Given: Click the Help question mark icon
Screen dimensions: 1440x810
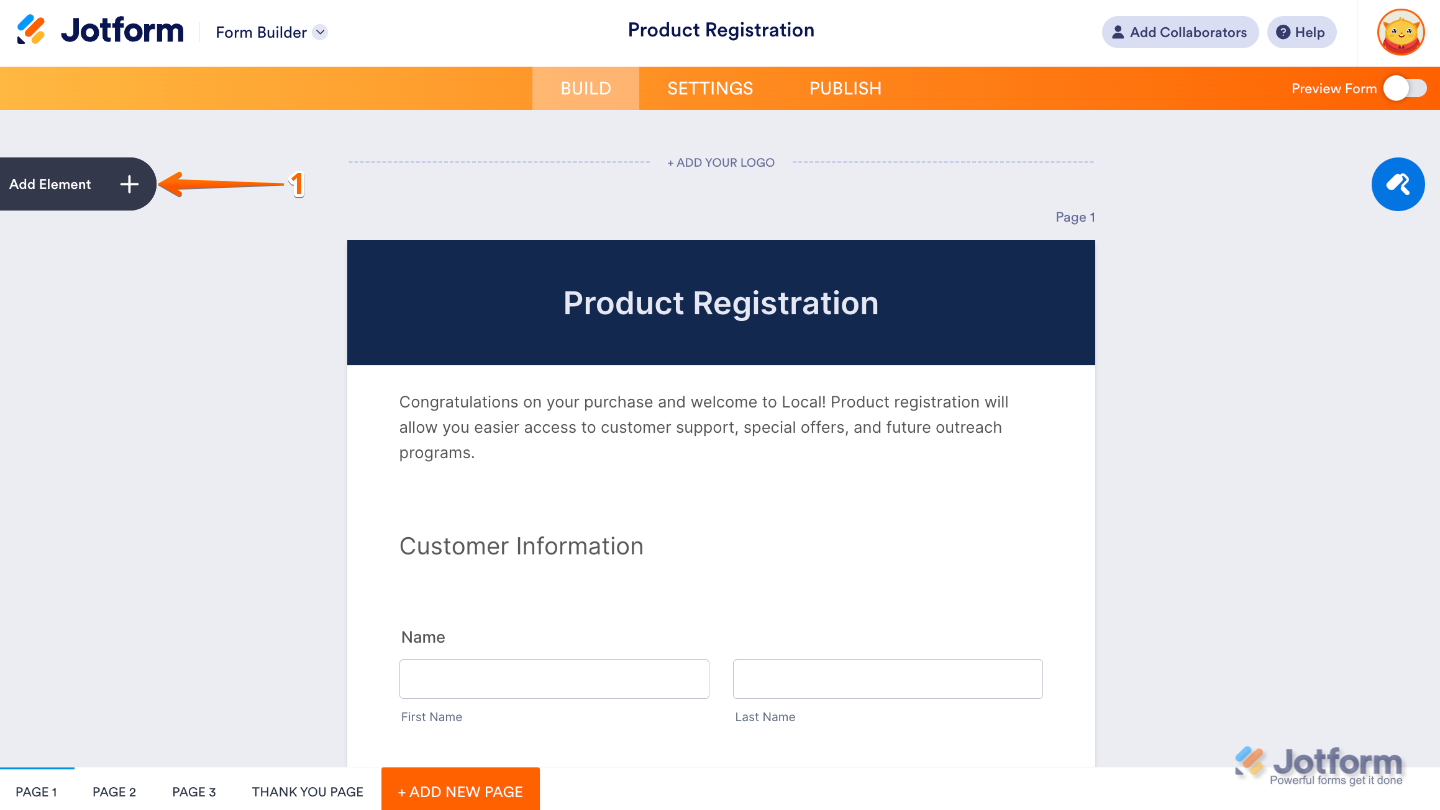Looking at the screenshot, I should pos(1284,31).
